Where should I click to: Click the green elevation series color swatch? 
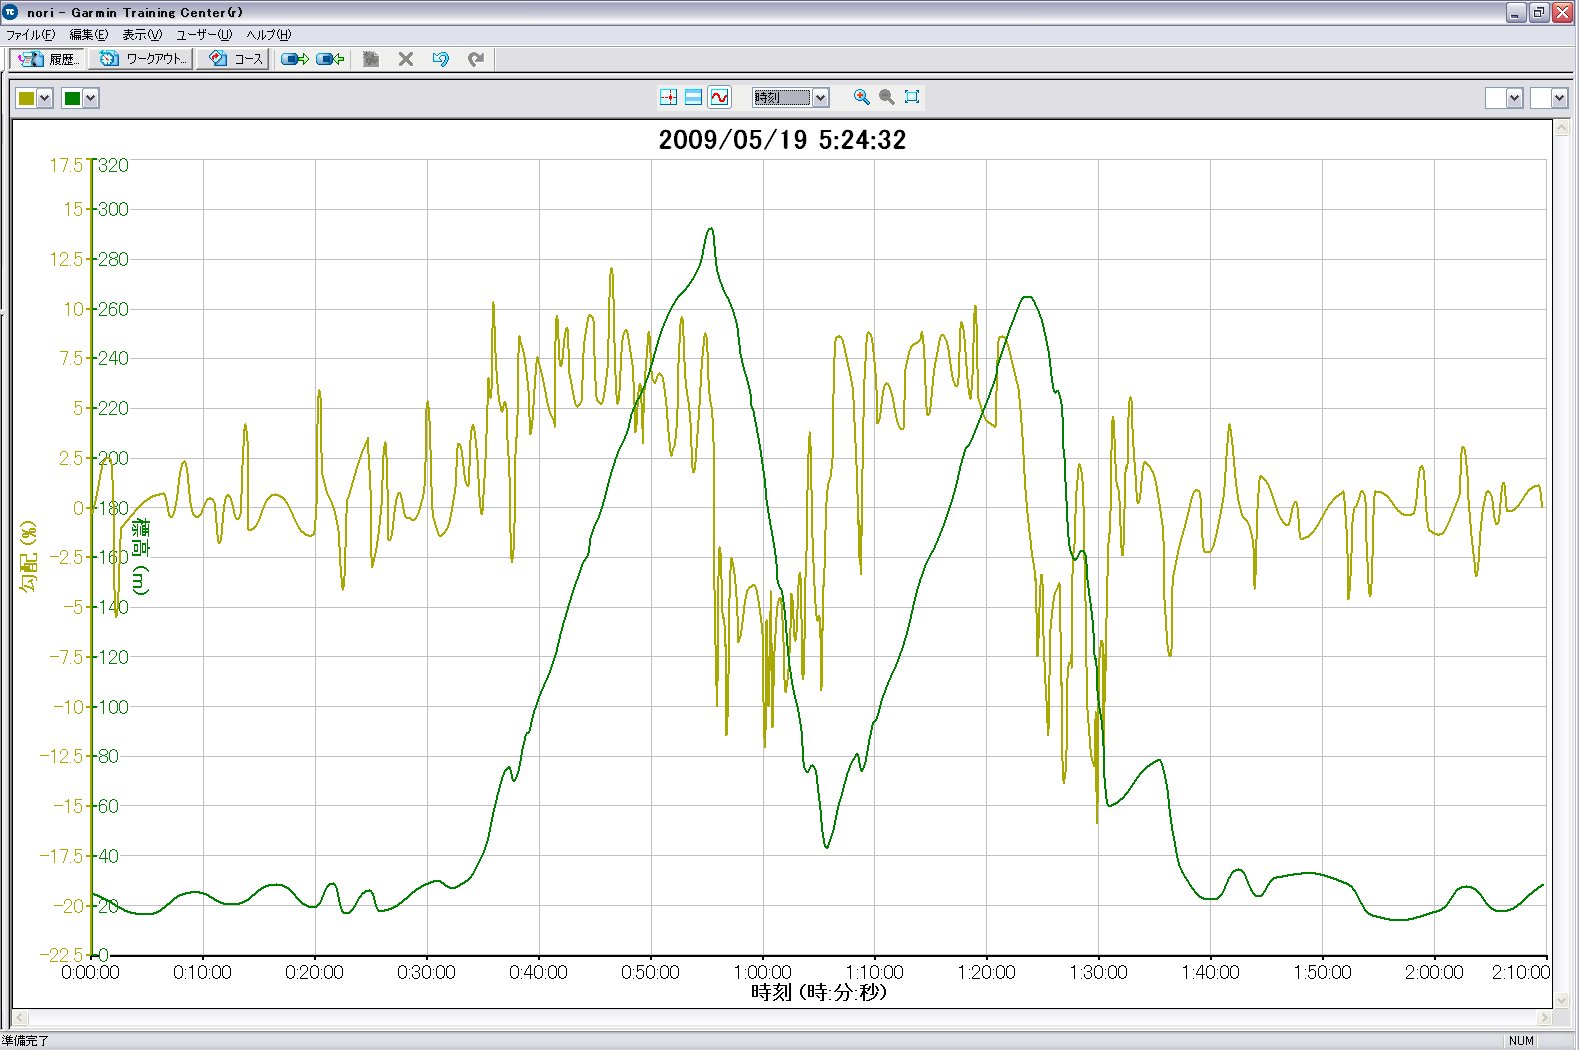tap(72, 98)
